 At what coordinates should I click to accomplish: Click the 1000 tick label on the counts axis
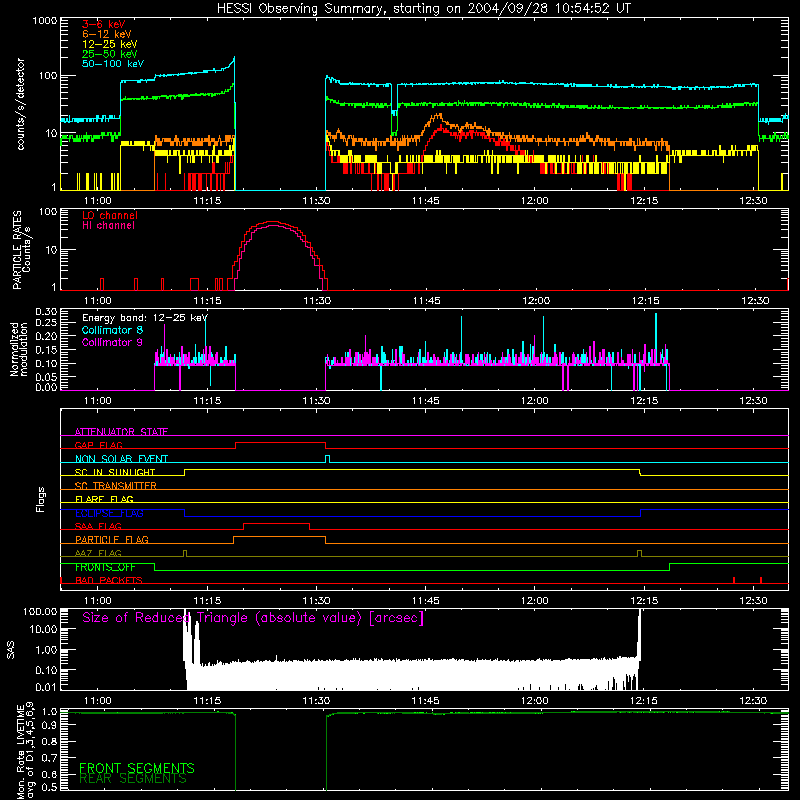click(45, 21)
